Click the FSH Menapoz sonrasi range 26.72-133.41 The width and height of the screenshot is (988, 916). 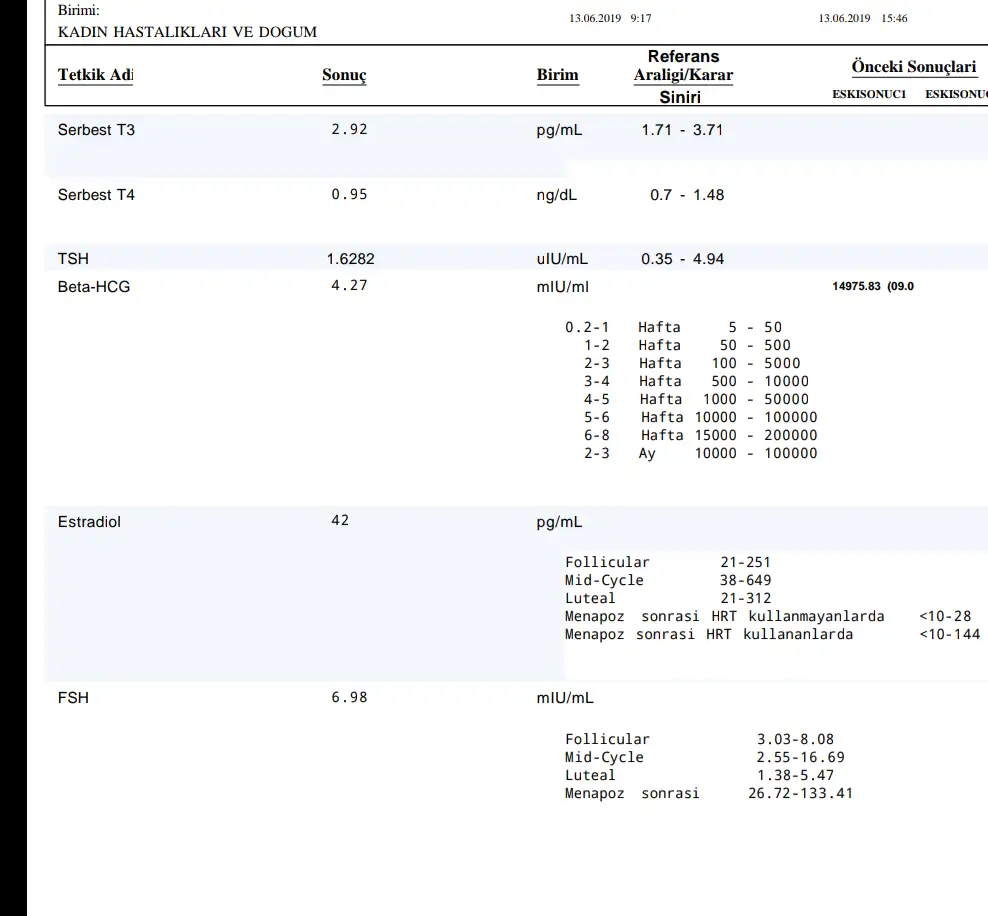pos(800,793)
